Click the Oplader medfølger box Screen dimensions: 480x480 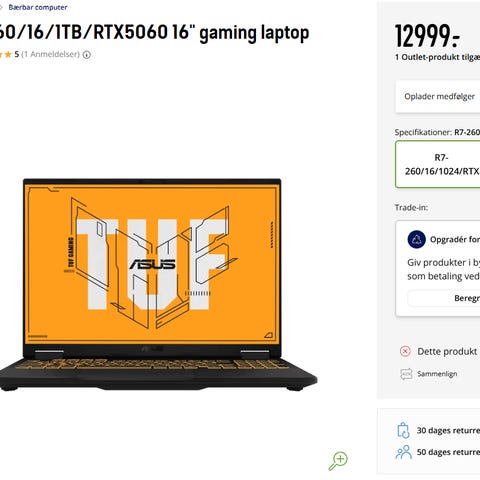(437, 97)
